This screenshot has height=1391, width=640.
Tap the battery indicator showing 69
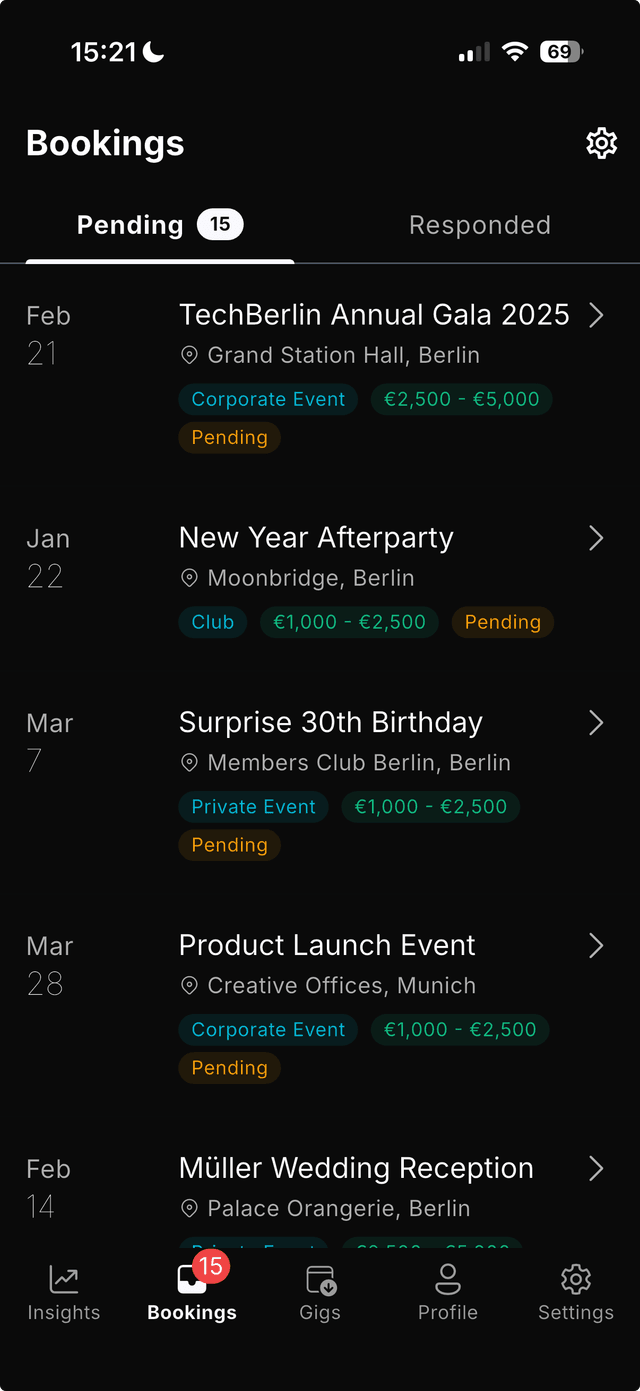561,52
